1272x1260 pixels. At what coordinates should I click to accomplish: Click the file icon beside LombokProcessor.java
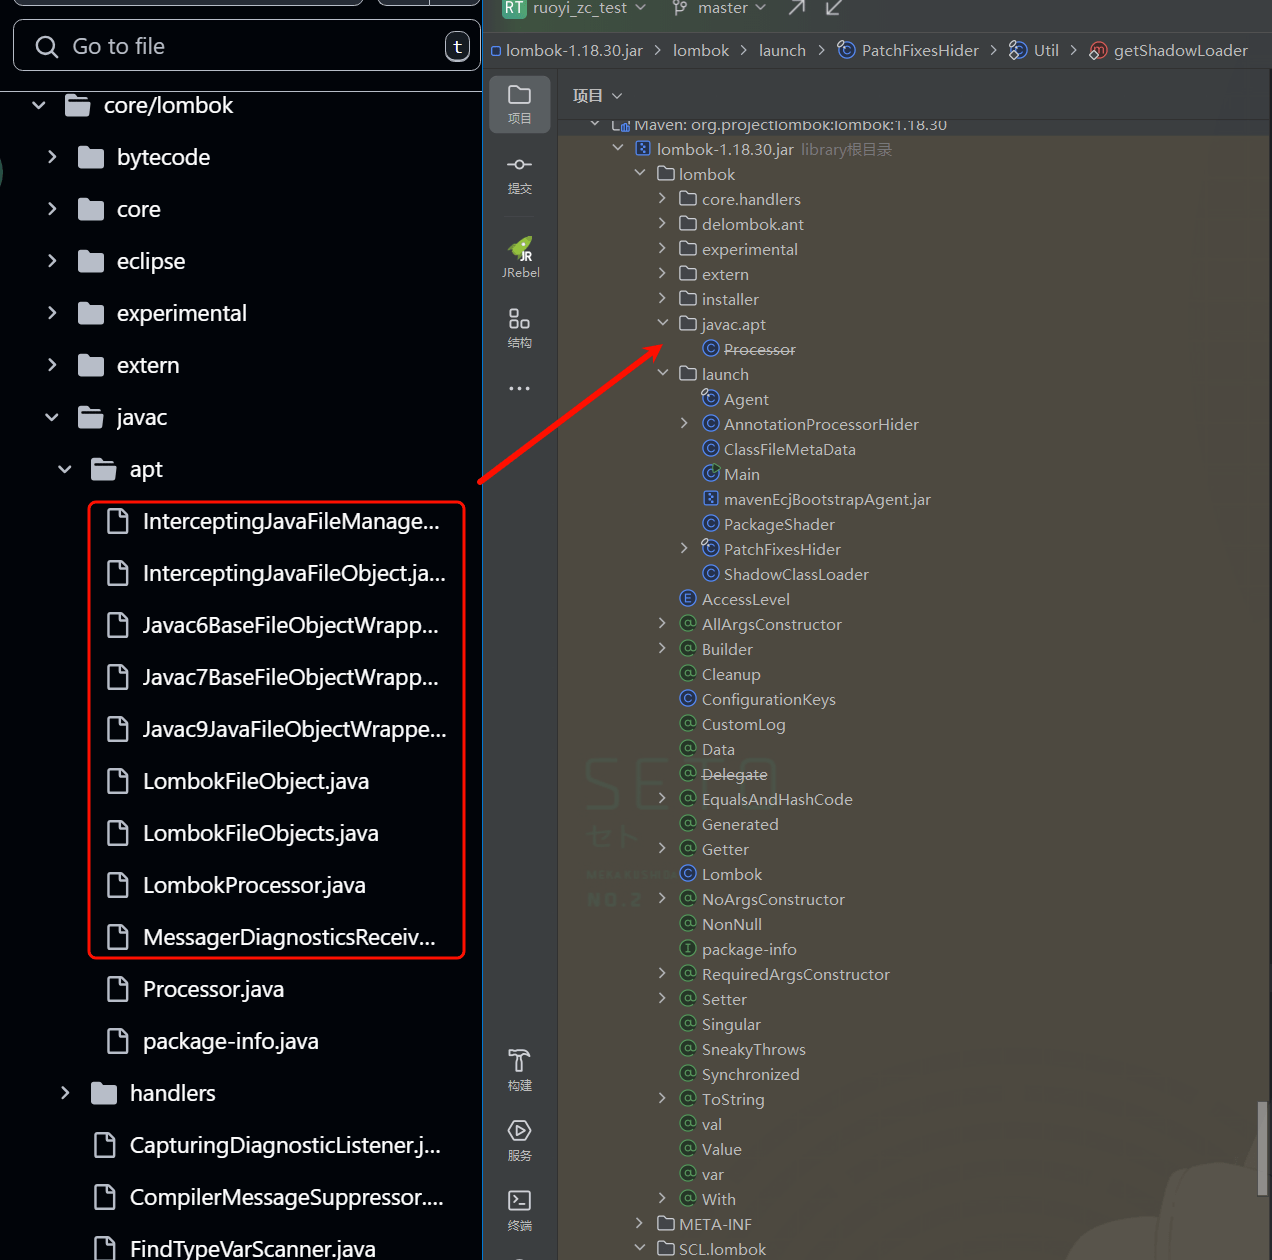pyautogui.click(x=118, y=885)
